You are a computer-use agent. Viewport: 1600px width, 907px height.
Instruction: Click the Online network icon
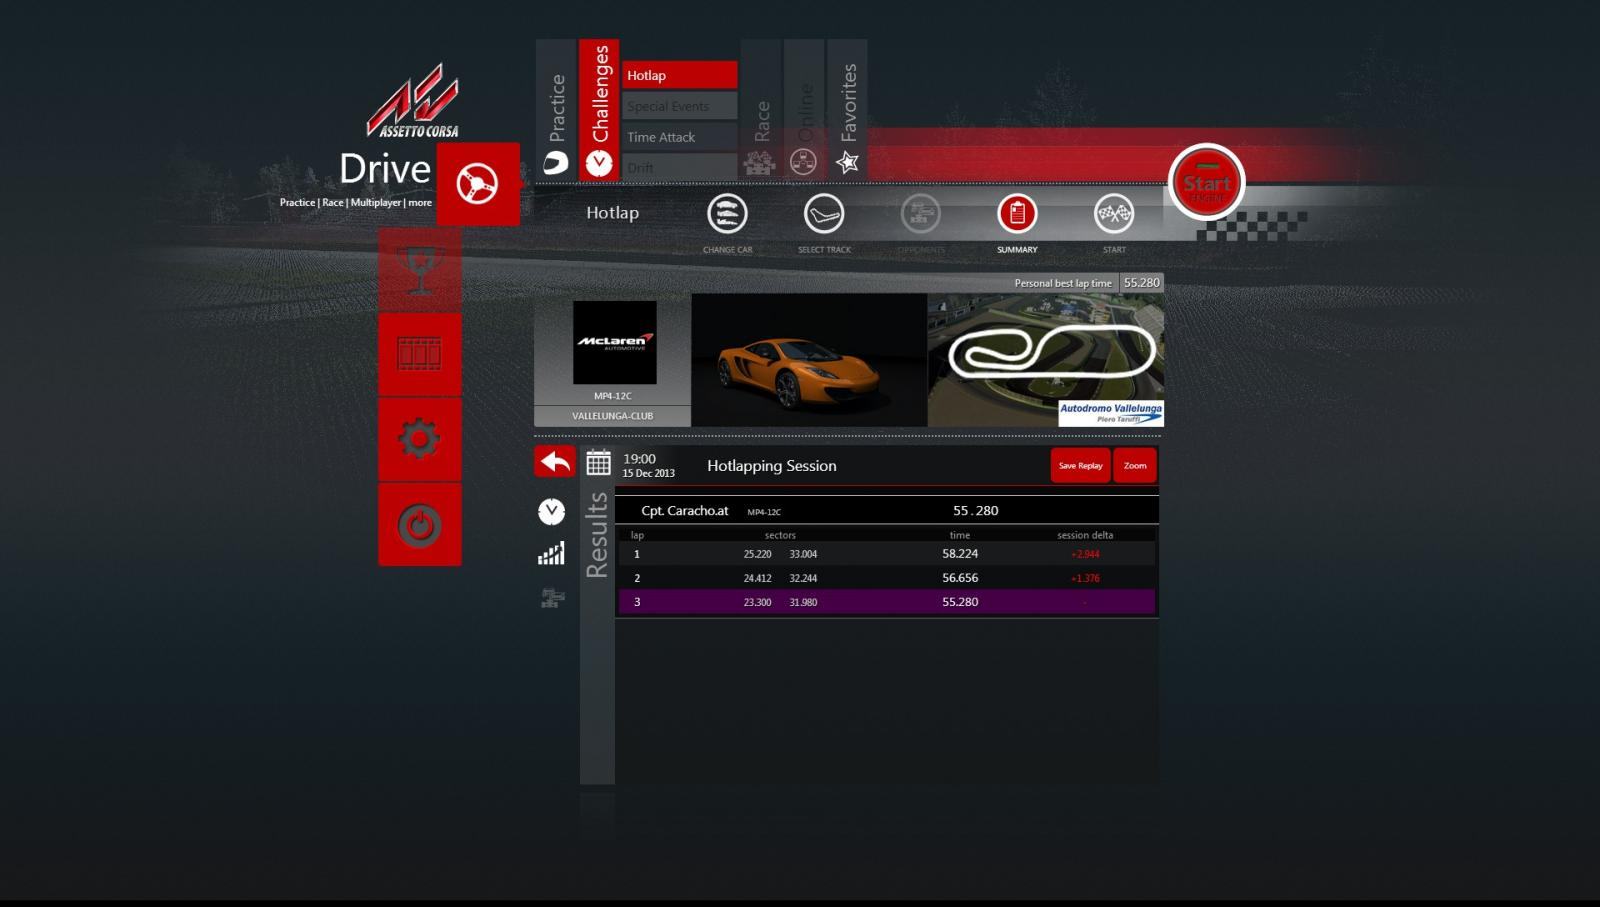pyautogui.click(x=803, y=162)
